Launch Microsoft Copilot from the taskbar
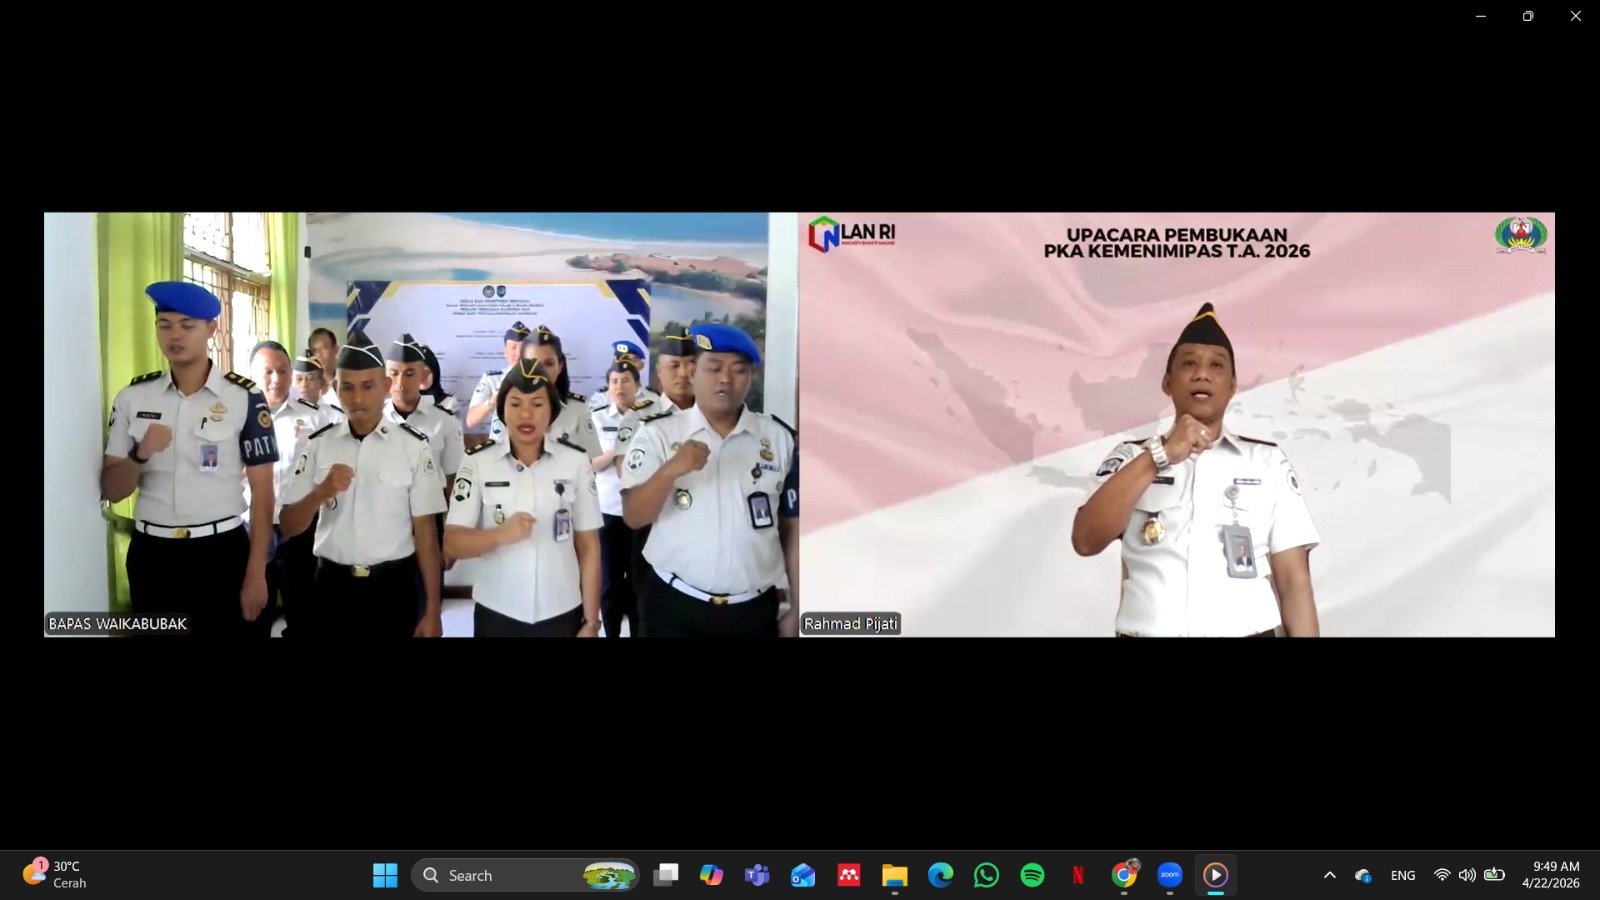This screenshot has height=900, width=1600. (711, 875)
